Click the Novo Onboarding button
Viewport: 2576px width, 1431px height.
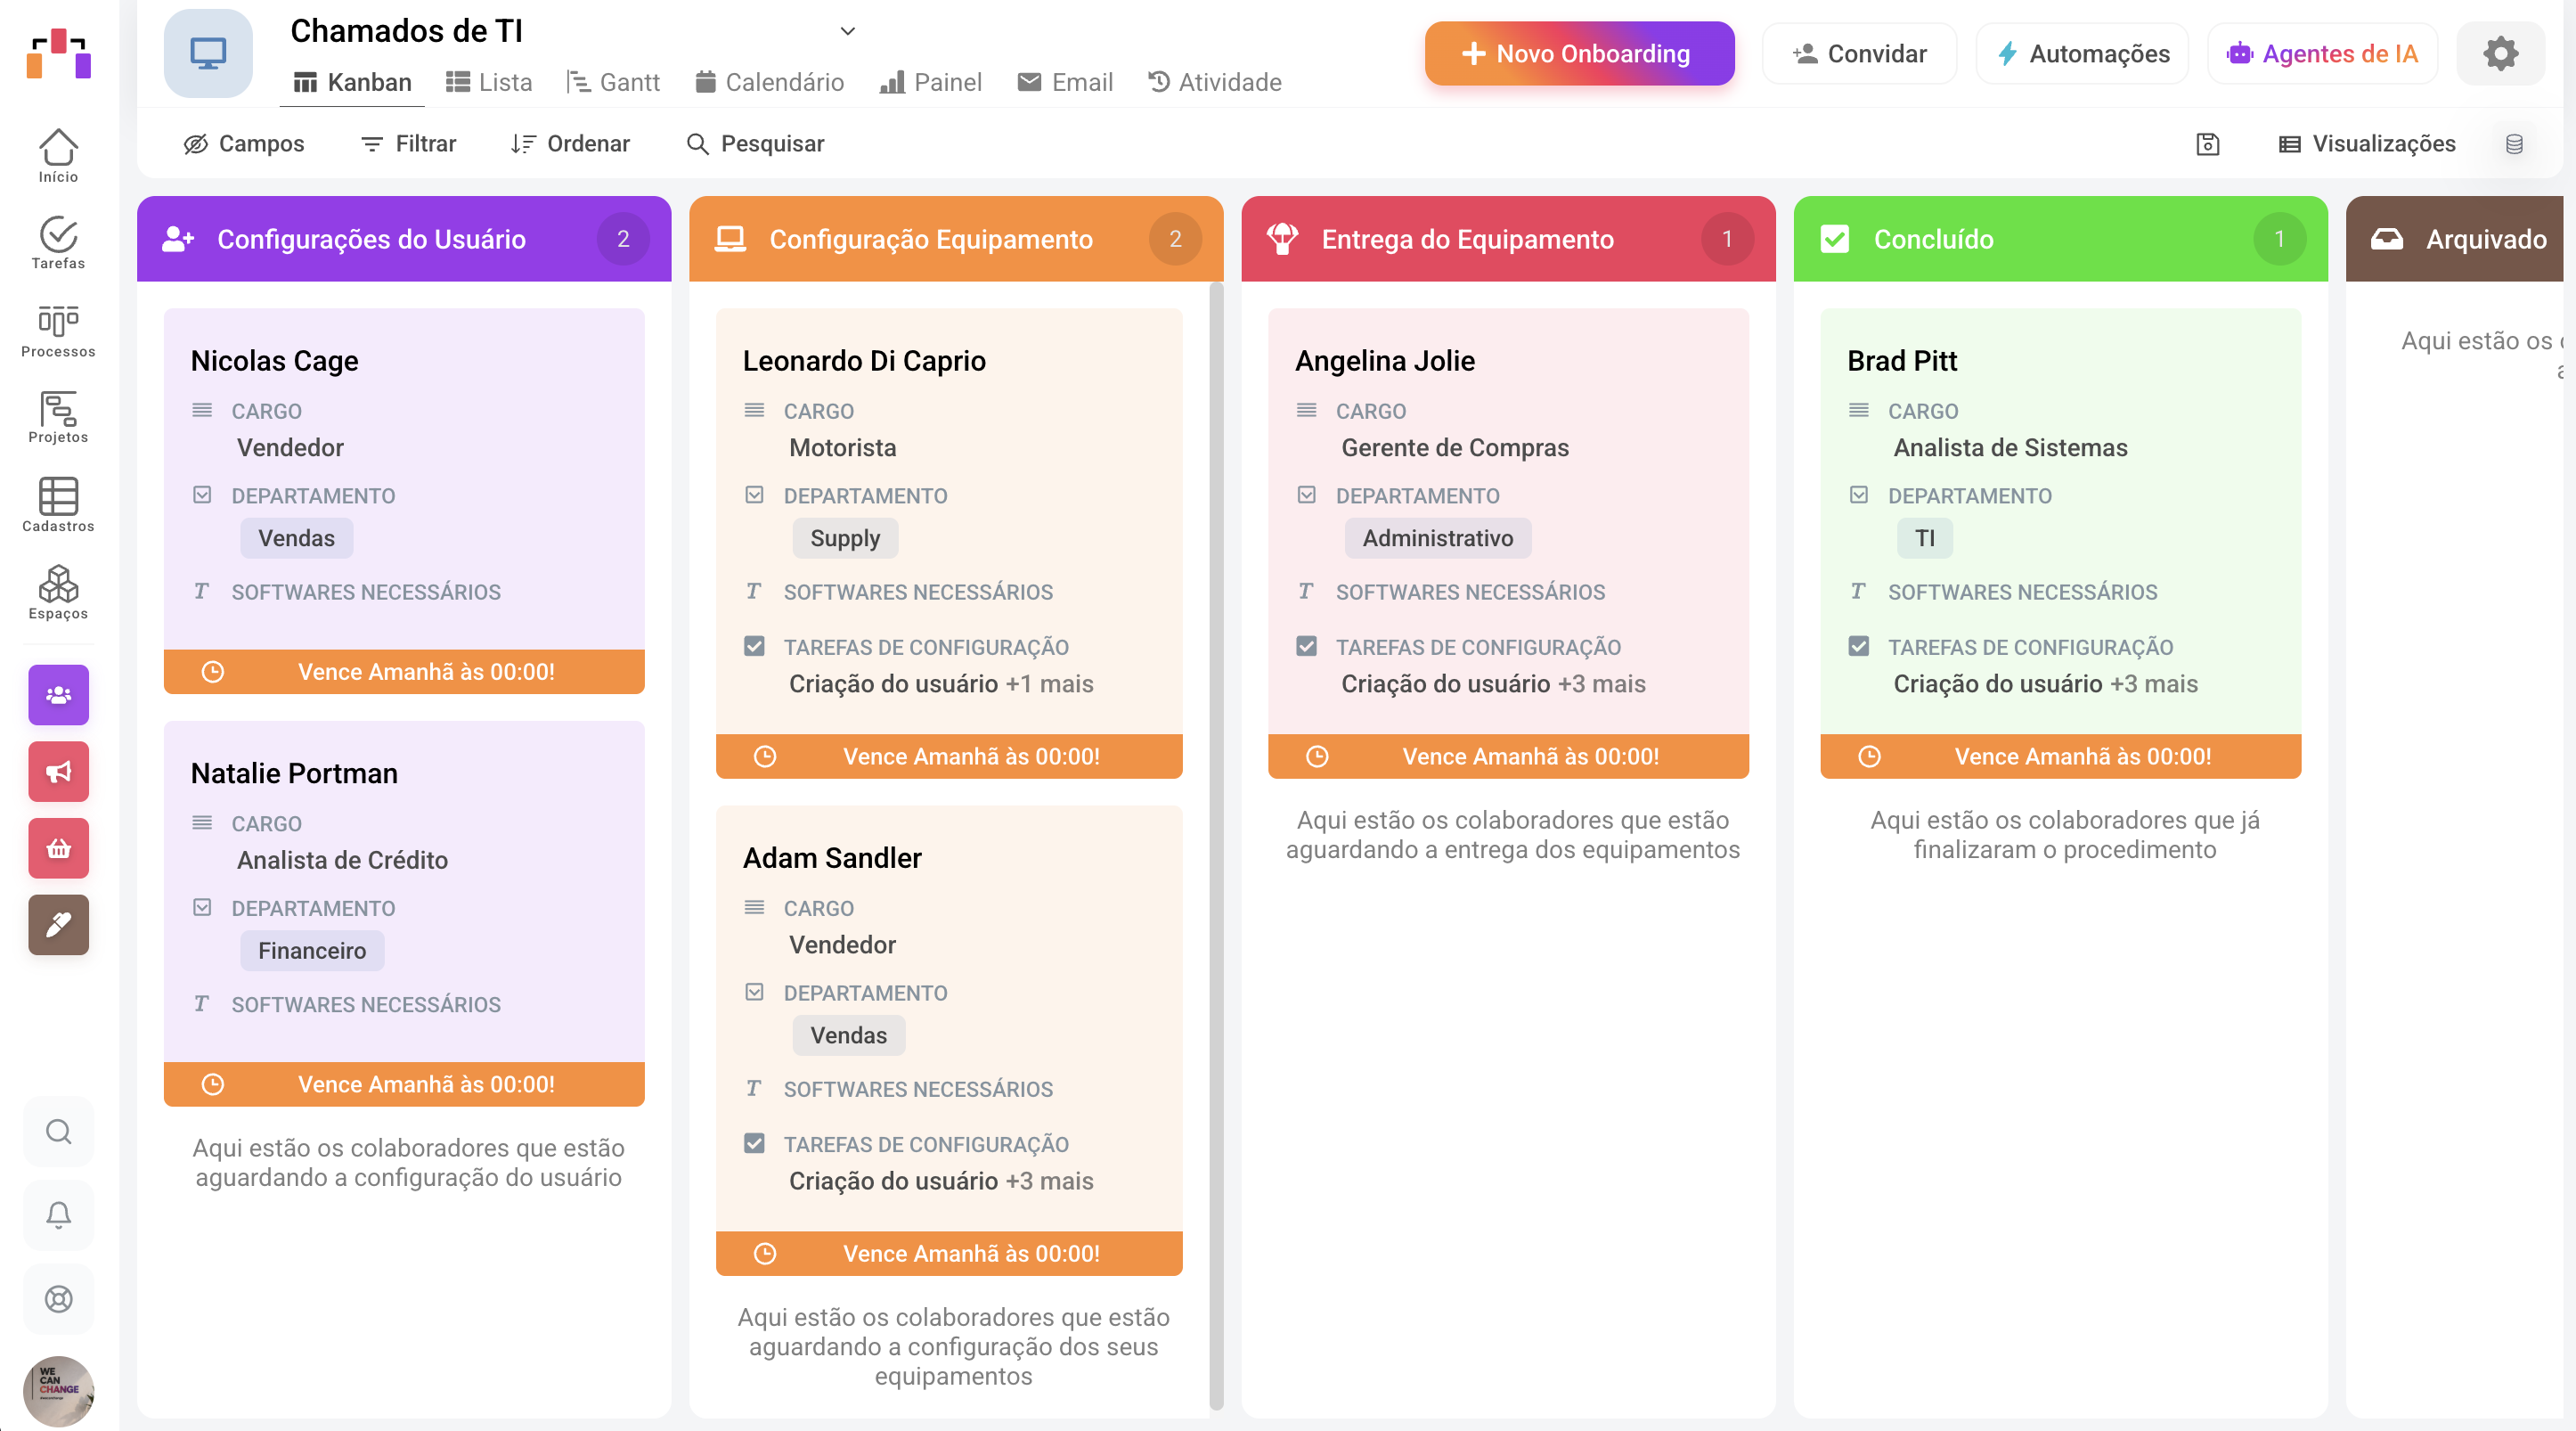tap(1579, 53)
